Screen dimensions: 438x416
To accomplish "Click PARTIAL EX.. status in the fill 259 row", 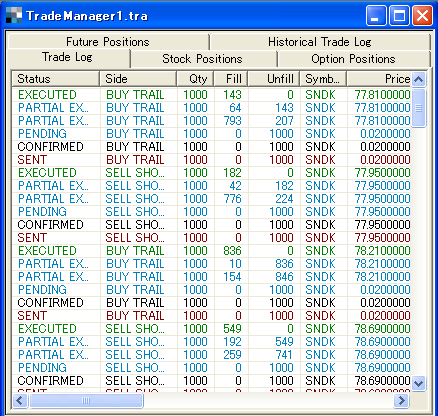I will coord(53,355).
